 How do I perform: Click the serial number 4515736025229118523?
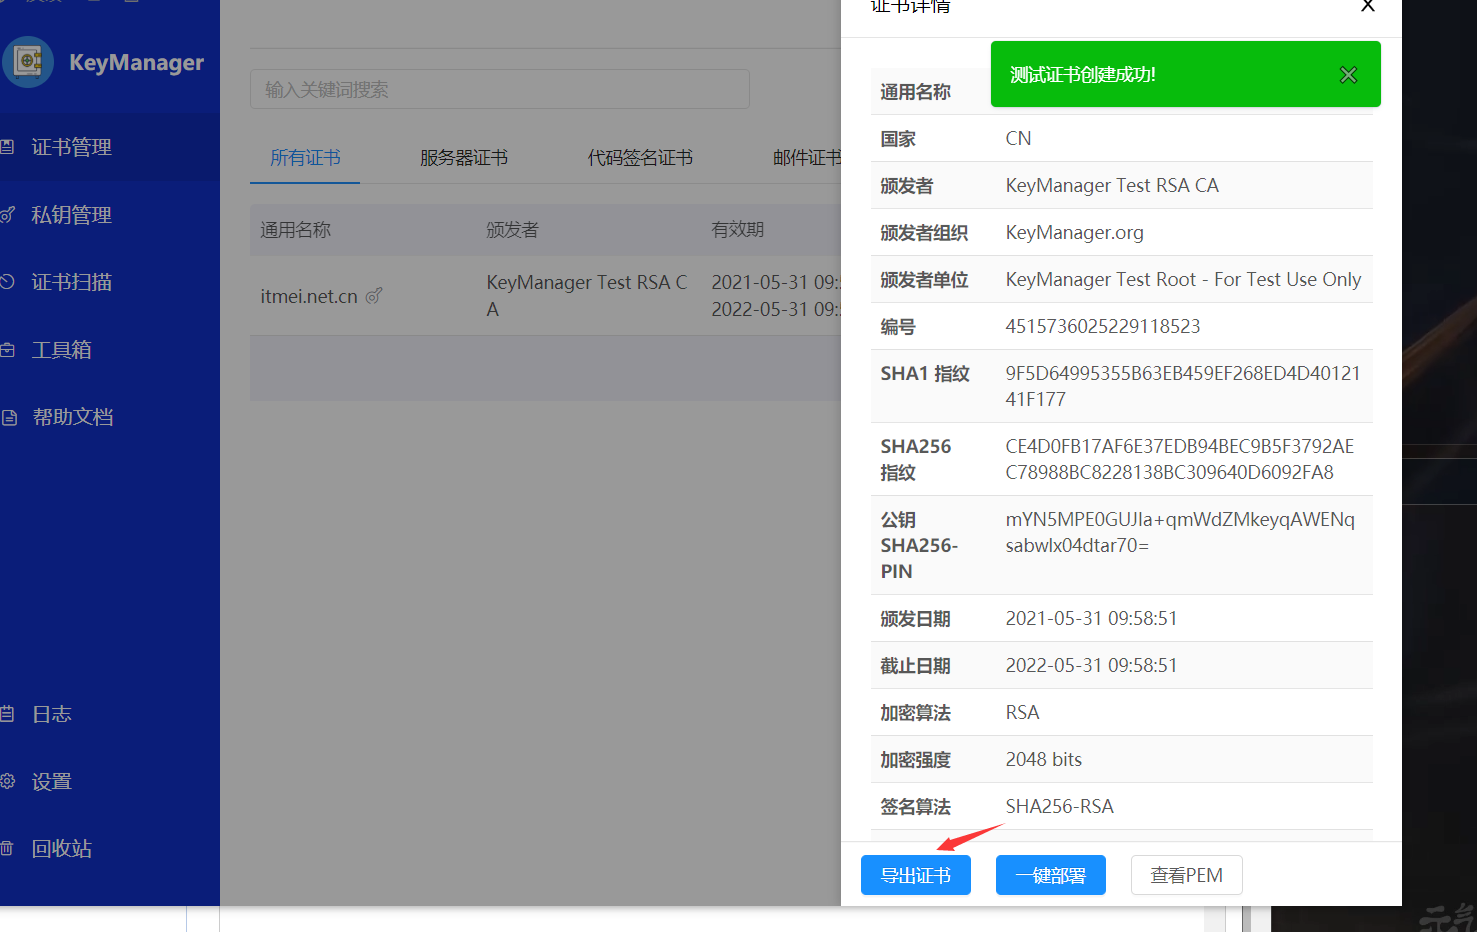pos(1103,326)
